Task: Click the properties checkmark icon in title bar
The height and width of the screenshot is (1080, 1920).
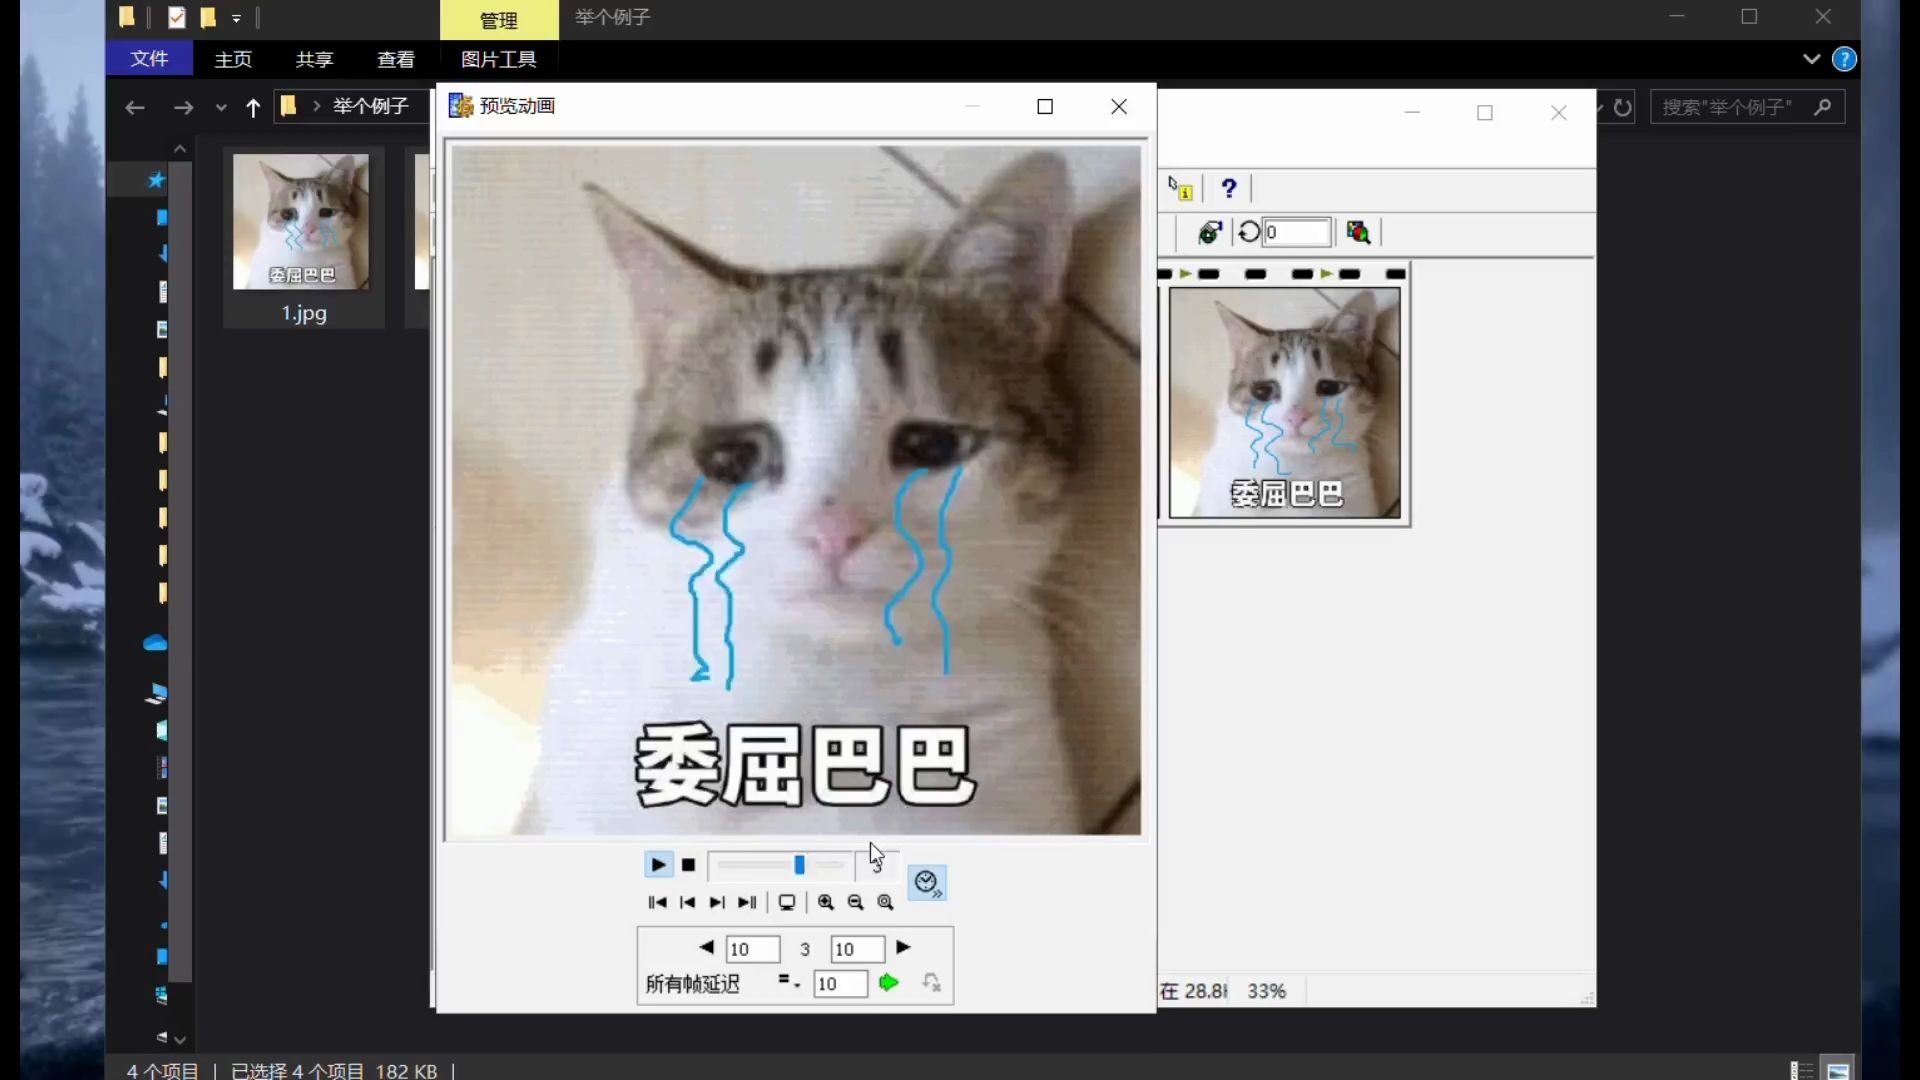Action: [177, 17]
